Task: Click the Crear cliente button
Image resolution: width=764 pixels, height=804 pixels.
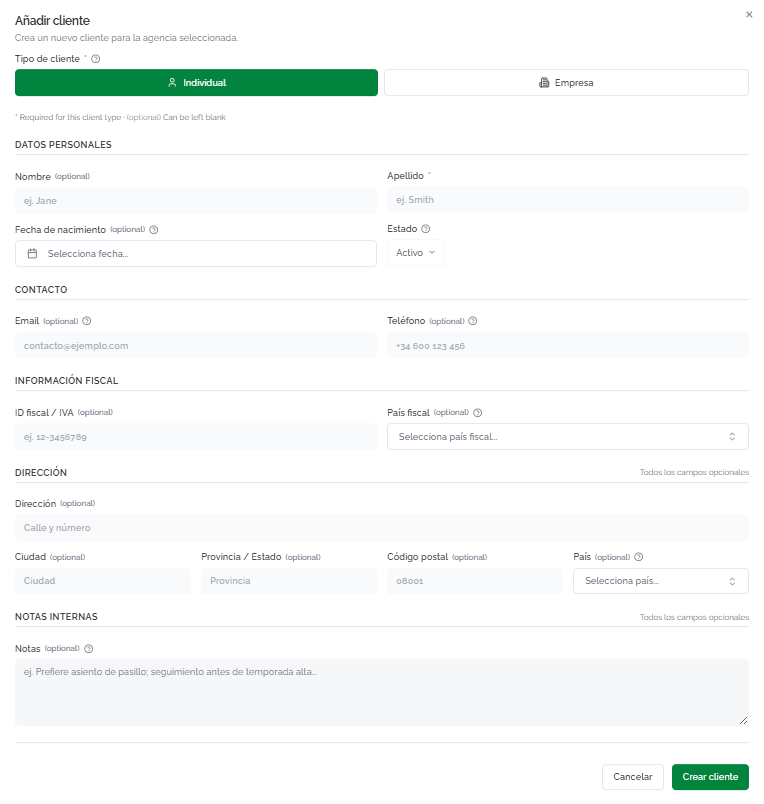Action: 710,777
